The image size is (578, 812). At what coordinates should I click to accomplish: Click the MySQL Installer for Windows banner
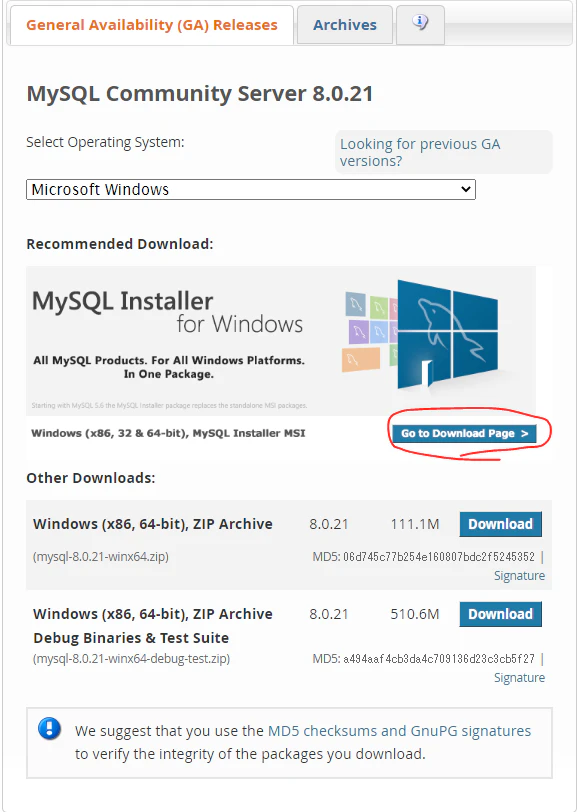pyautogui.click(x=281, y=341)
